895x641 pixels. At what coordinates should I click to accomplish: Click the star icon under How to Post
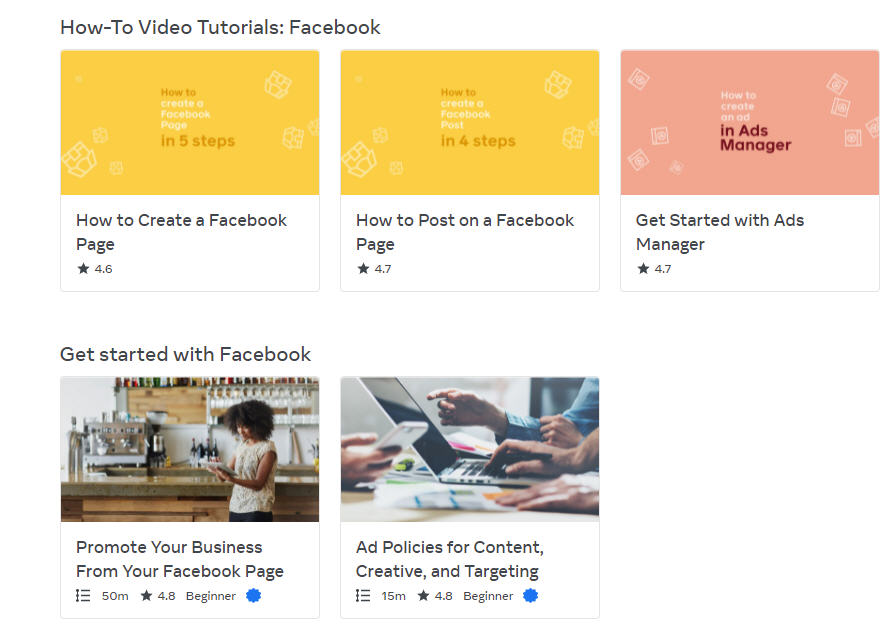(x=363, y=268)
